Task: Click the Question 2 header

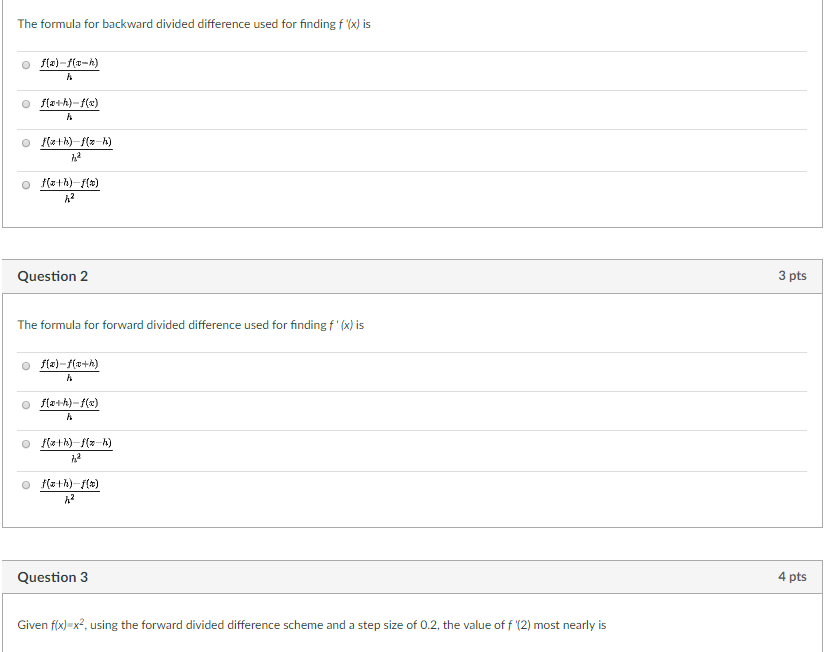Action: click(x=52, y=276)
